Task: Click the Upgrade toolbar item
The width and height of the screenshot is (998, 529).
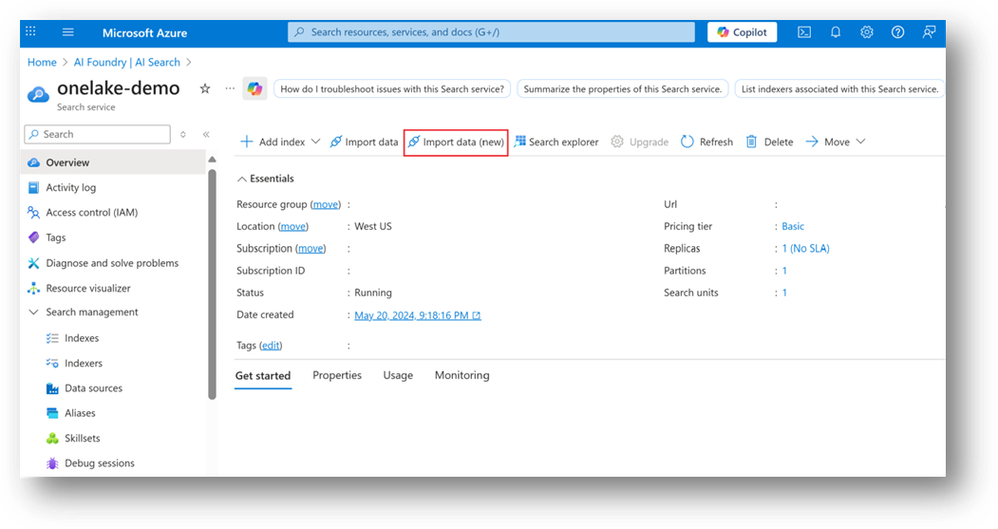Action: pos(640,142)
